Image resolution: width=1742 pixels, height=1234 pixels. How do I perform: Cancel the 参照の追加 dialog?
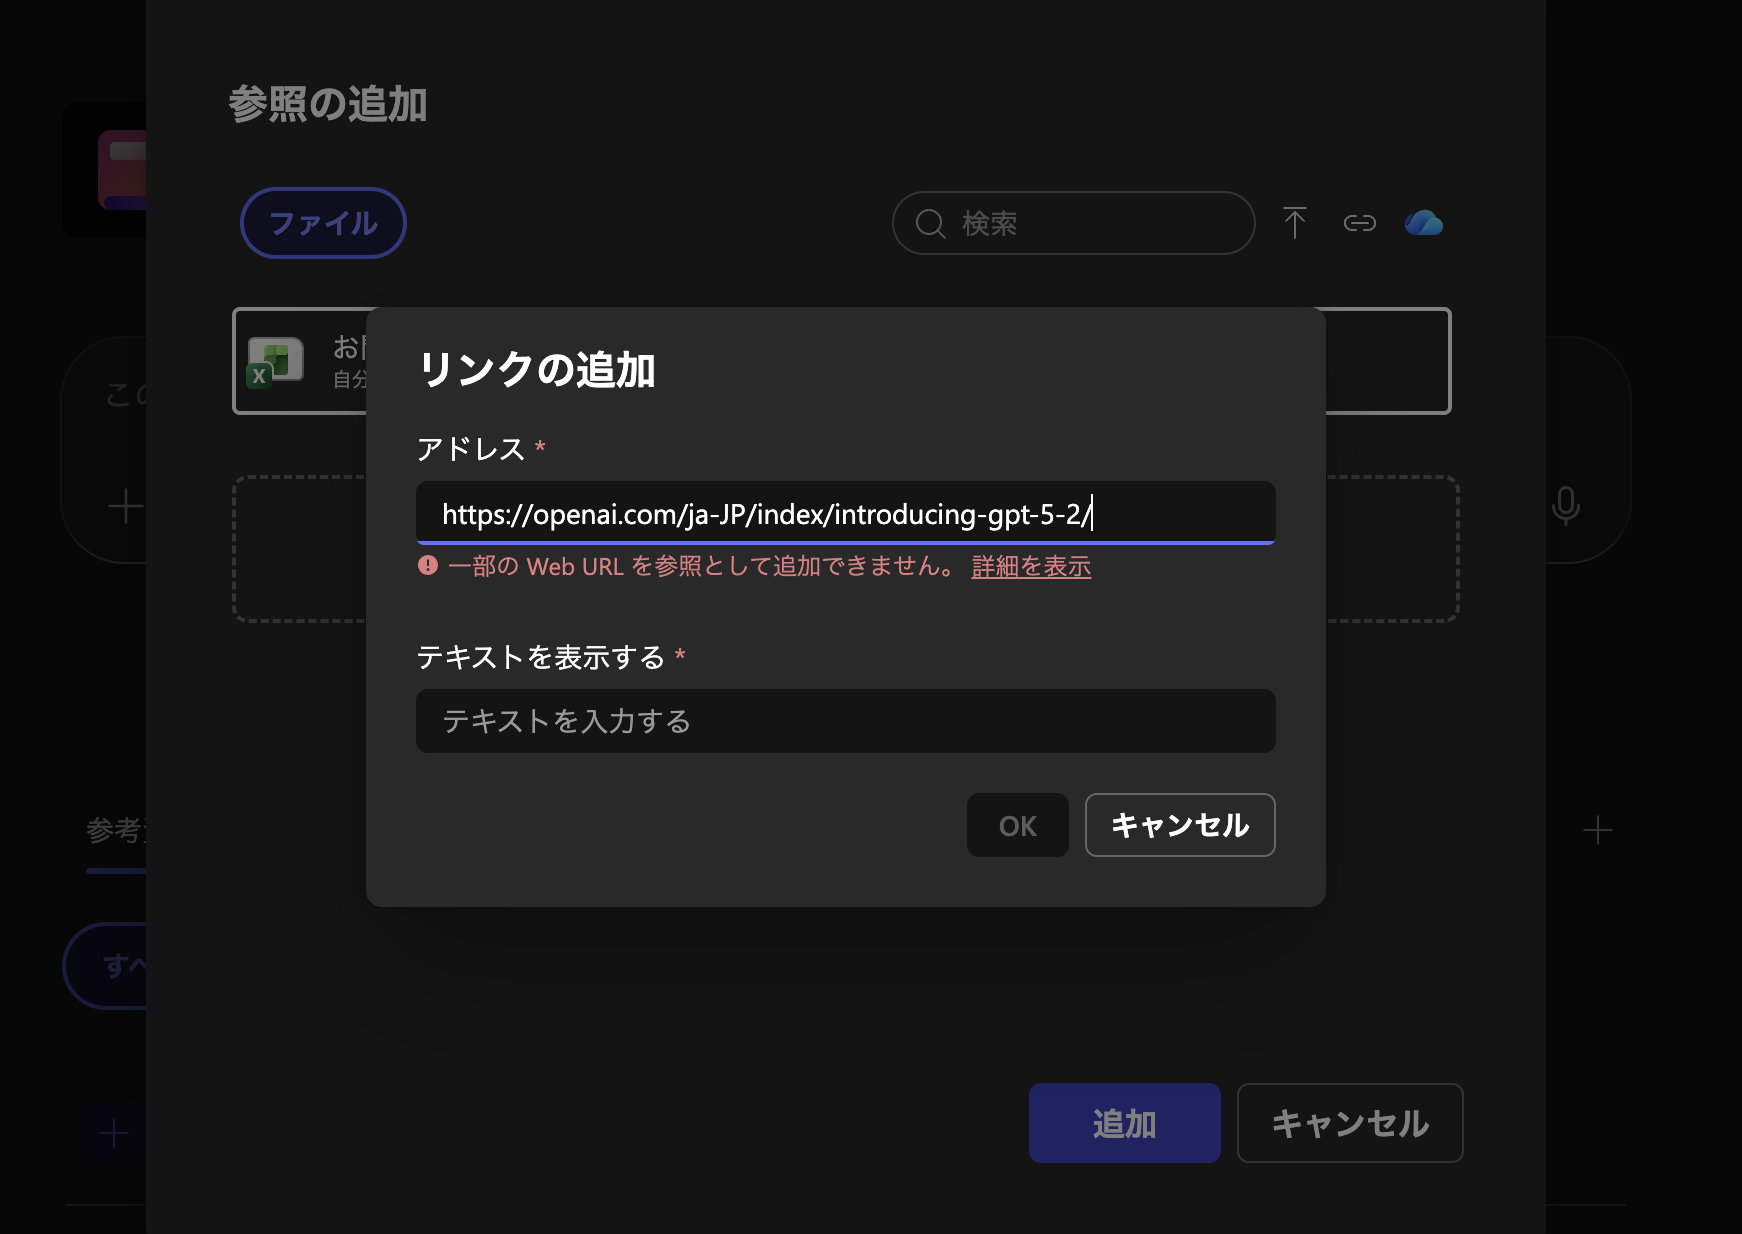point(1350,1123)
